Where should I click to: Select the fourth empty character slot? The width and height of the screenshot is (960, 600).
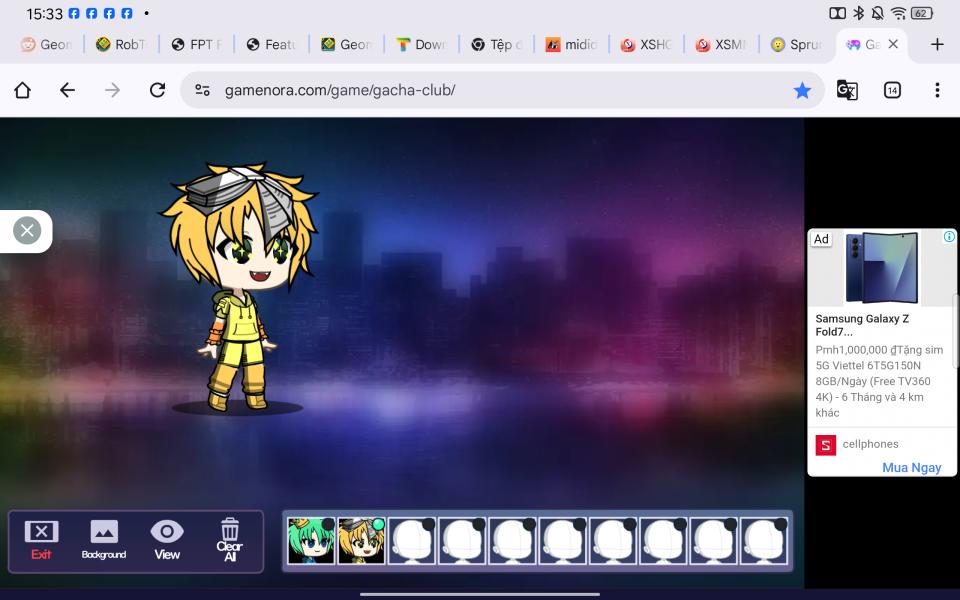coord(563,541)
